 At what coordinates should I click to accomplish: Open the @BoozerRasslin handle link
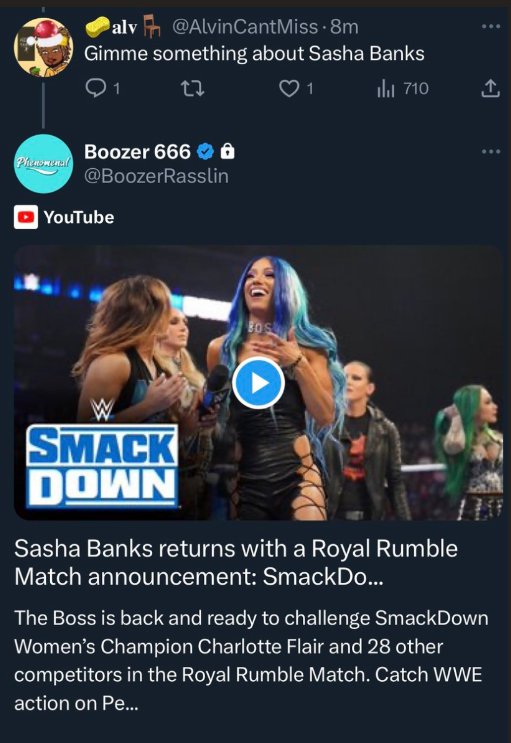pyautogui.click(x=156, y=176)
